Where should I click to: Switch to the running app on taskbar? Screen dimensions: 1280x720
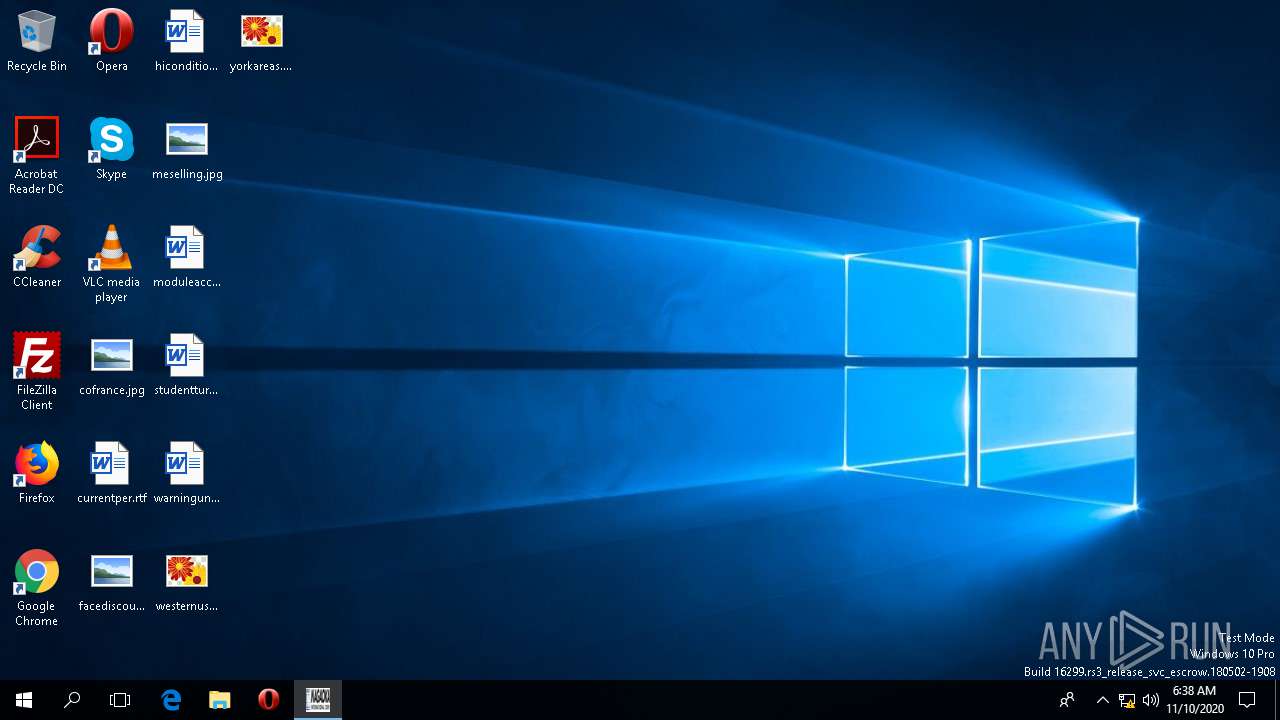coord(318,700)
